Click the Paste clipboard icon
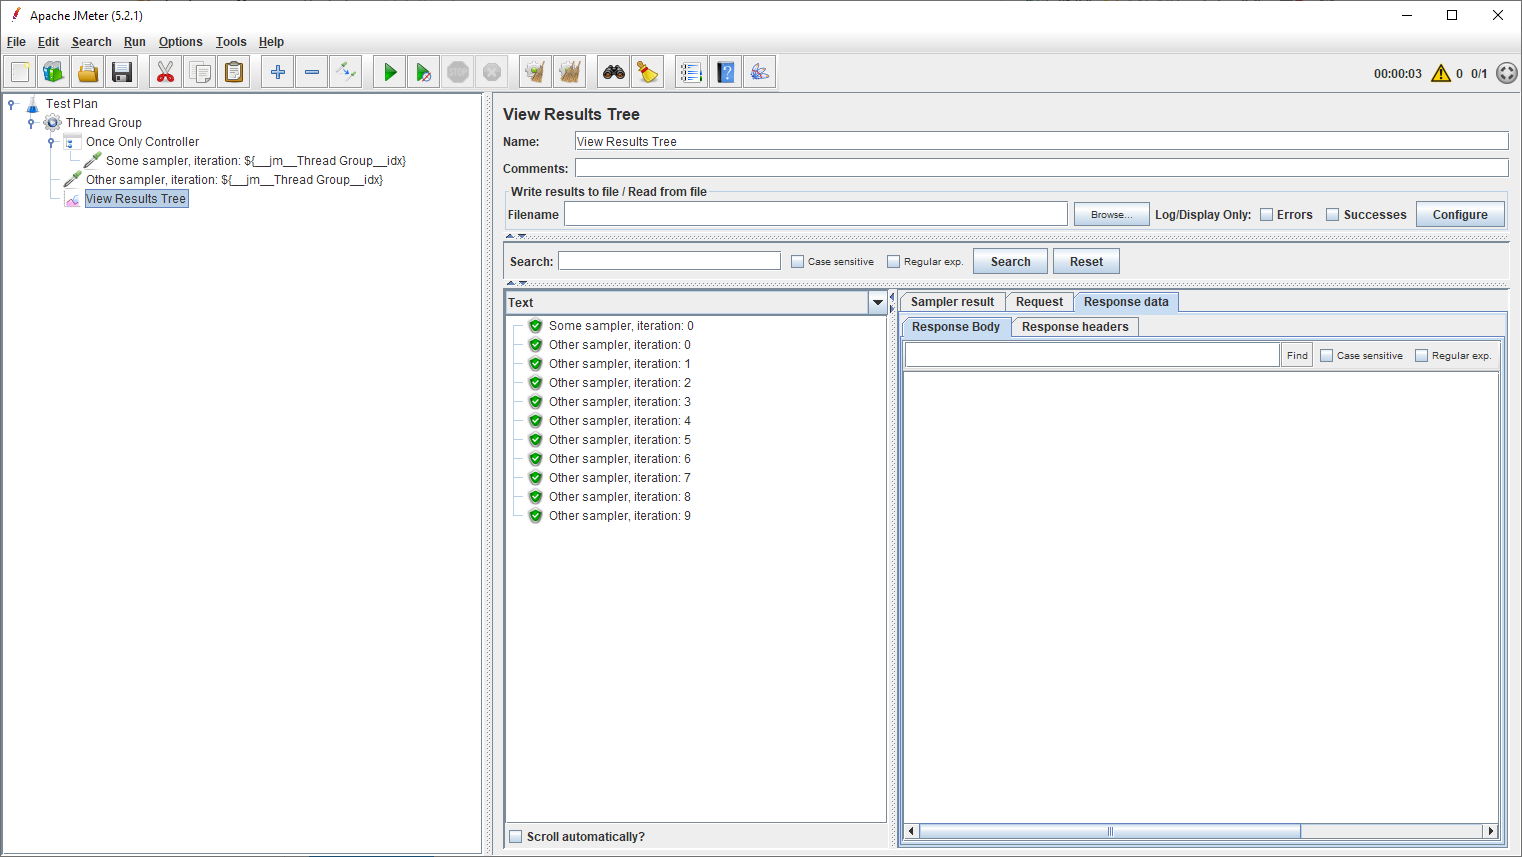The width and height of the screenshot is (1522, 857). coord(234,72)
